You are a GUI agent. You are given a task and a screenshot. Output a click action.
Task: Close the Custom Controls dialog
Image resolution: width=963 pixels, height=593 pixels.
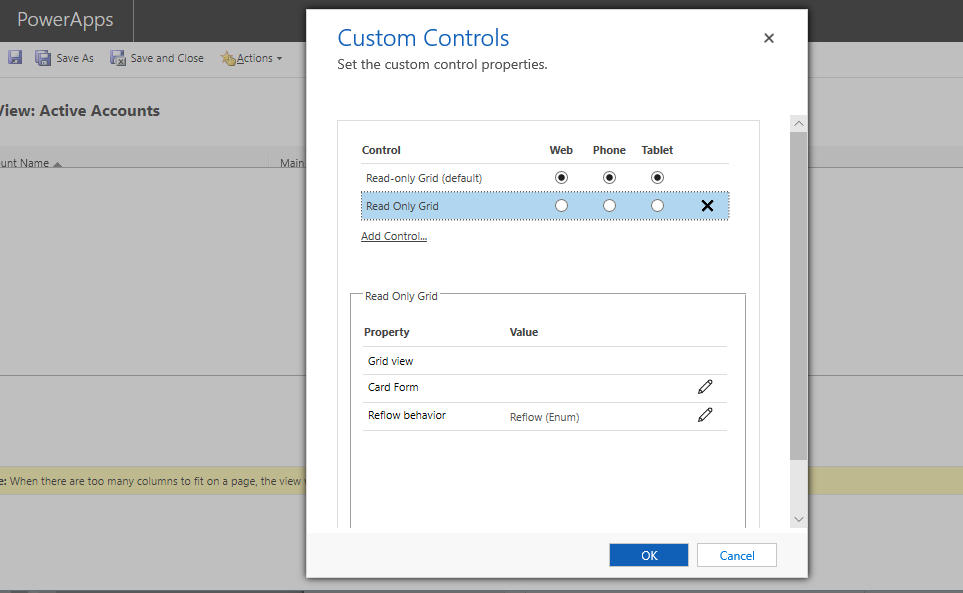(769, 38)
